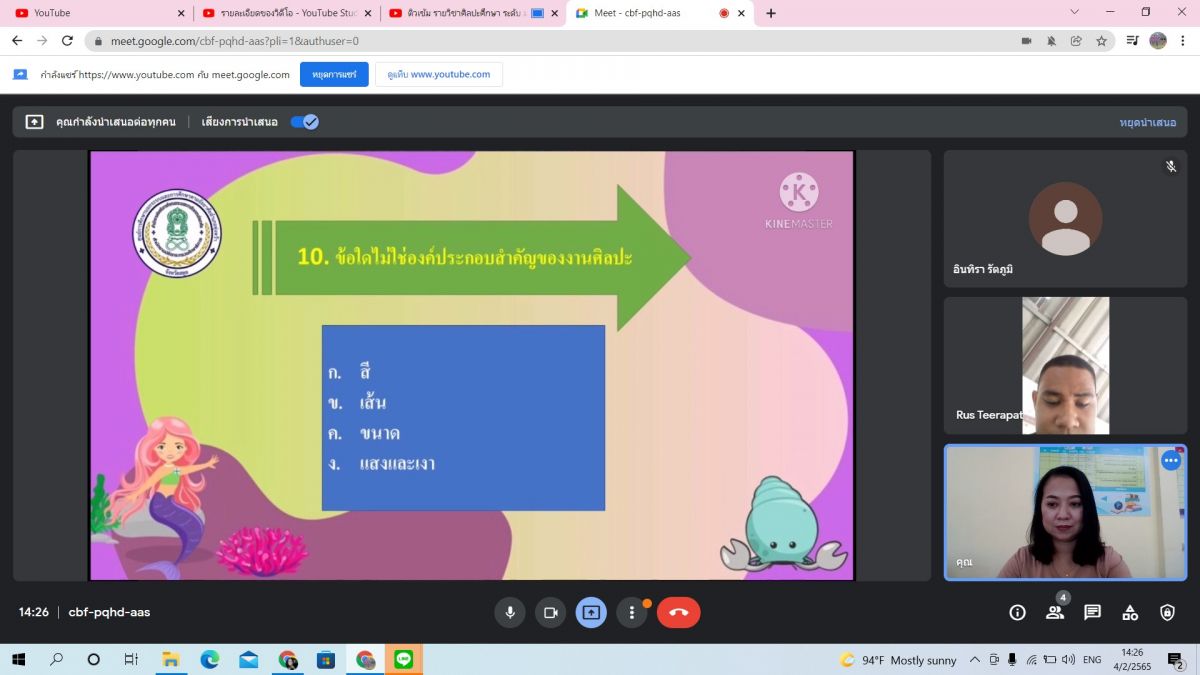Screen dimensions: 1200x675
Task: Open host controls shield icon
Action: [1167, 613]
